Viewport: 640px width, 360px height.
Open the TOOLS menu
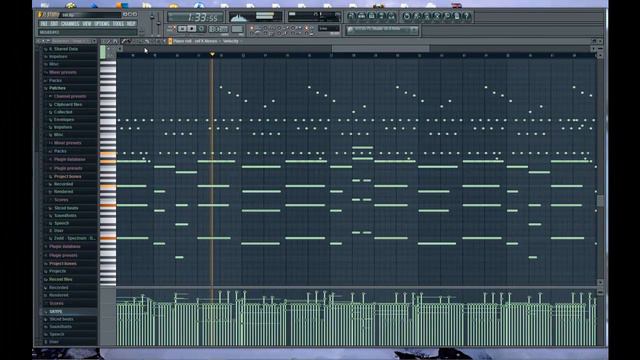[x=118, y=24]
